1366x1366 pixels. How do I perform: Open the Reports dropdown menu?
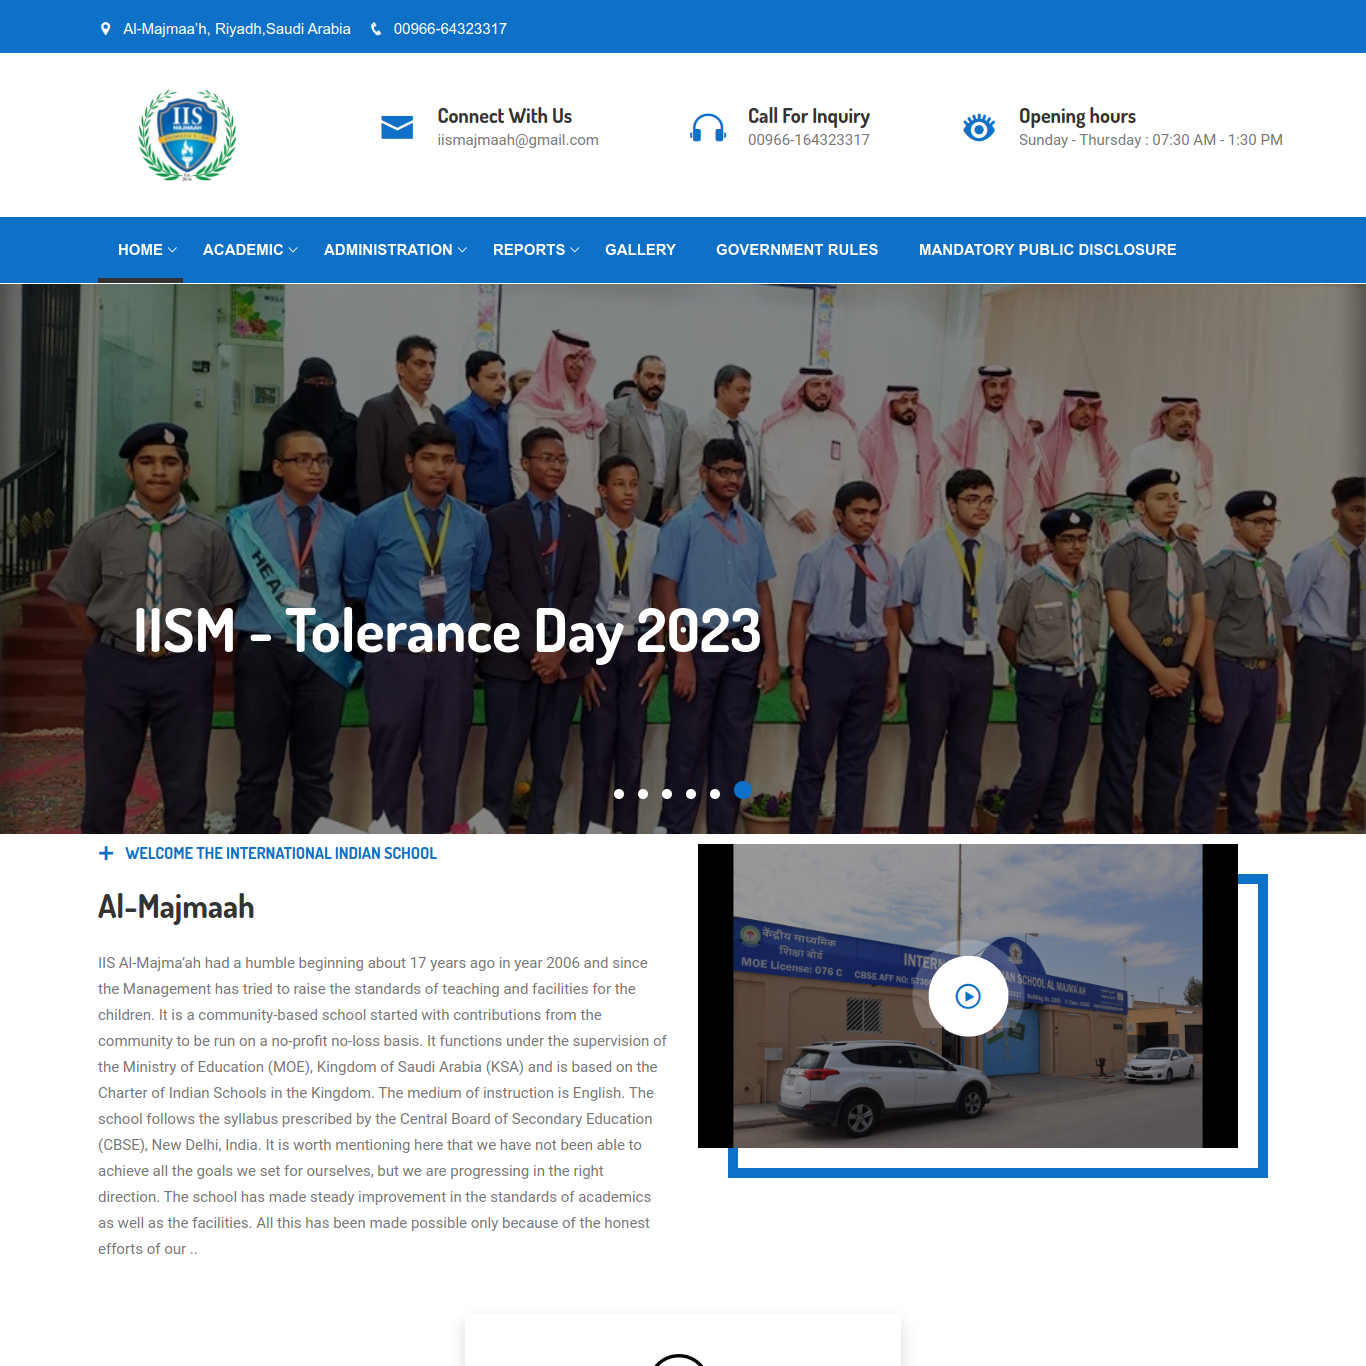(x=535, y=250)
